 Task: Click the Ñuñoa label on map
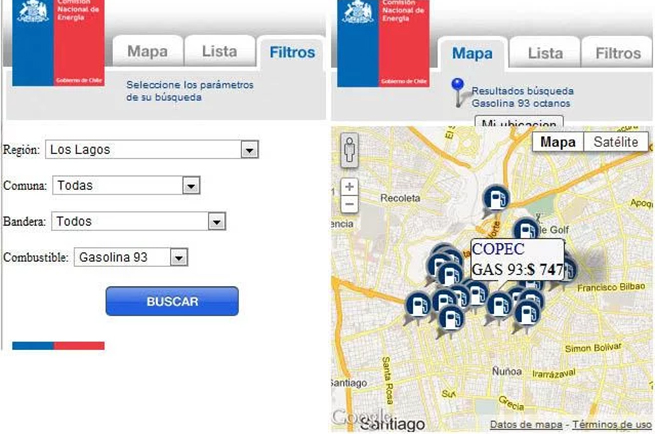[507, 371]
